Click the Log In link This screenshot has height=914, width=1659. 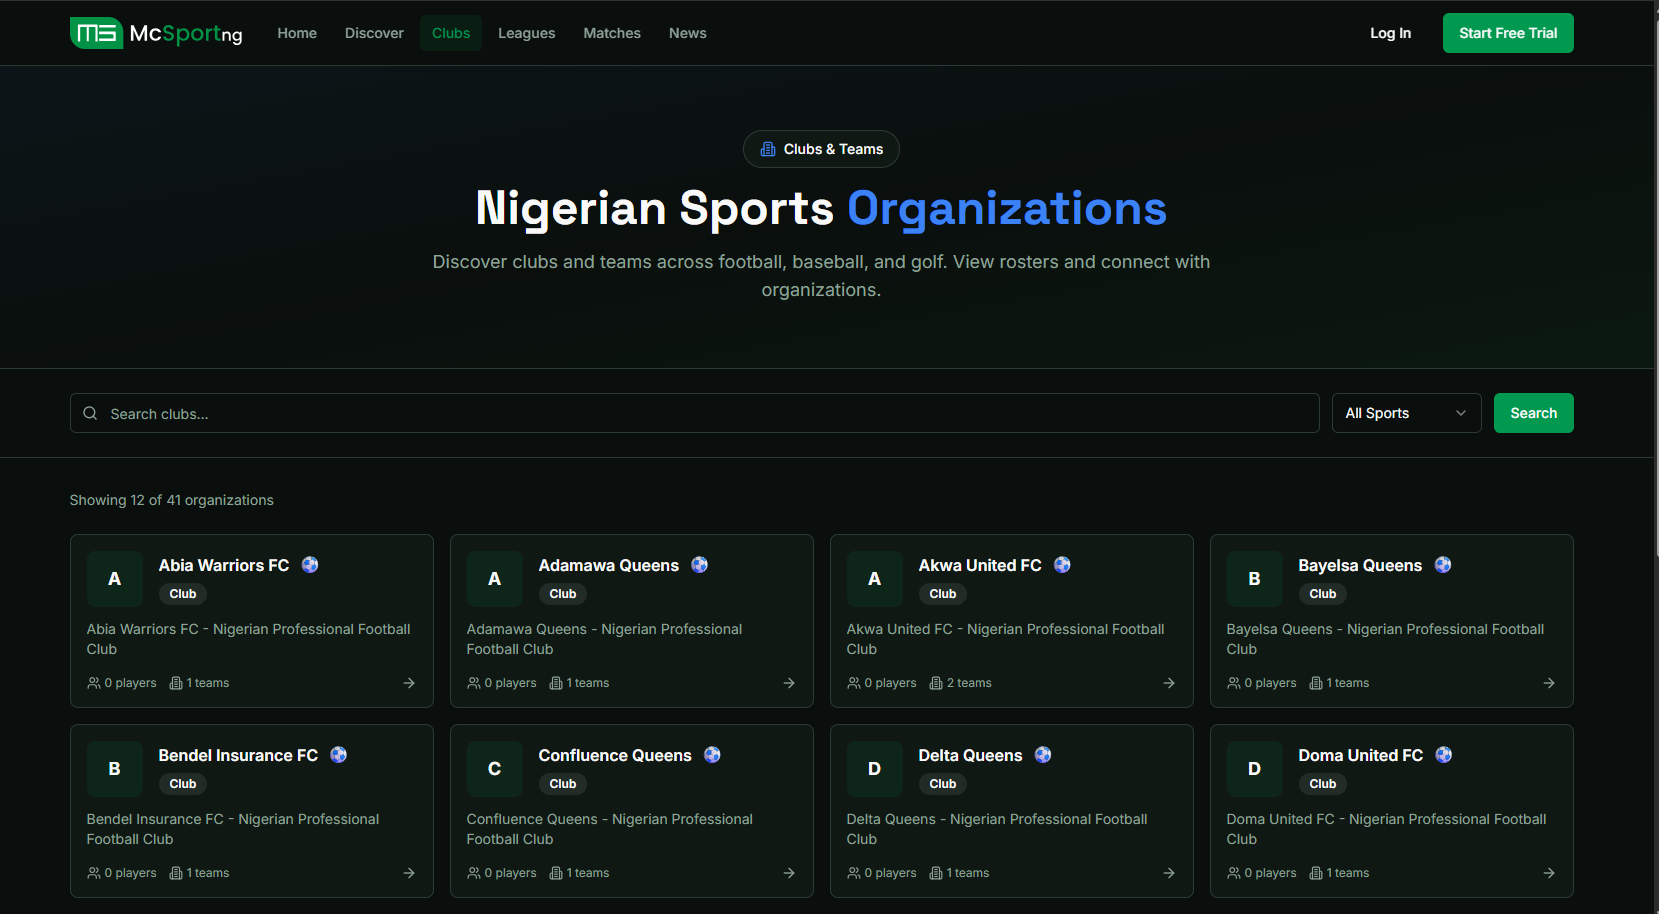tap(1390, 33)
